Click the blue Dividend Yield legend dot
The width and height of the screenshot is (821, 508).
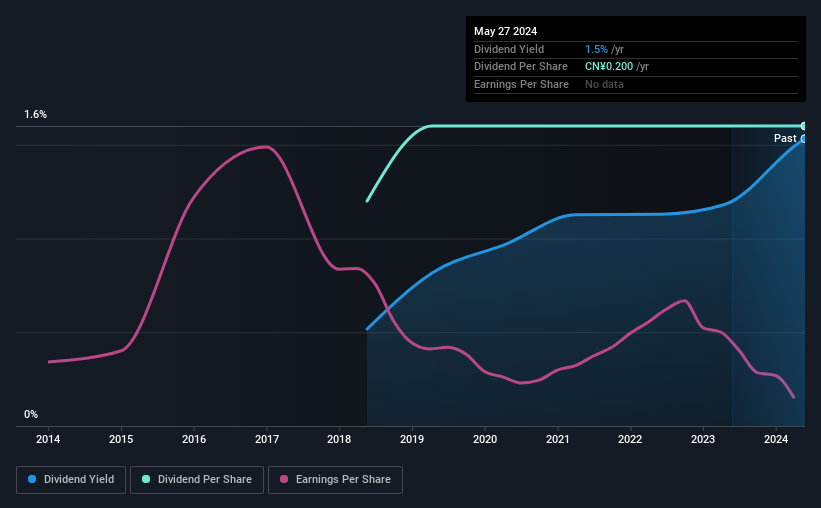32,479
